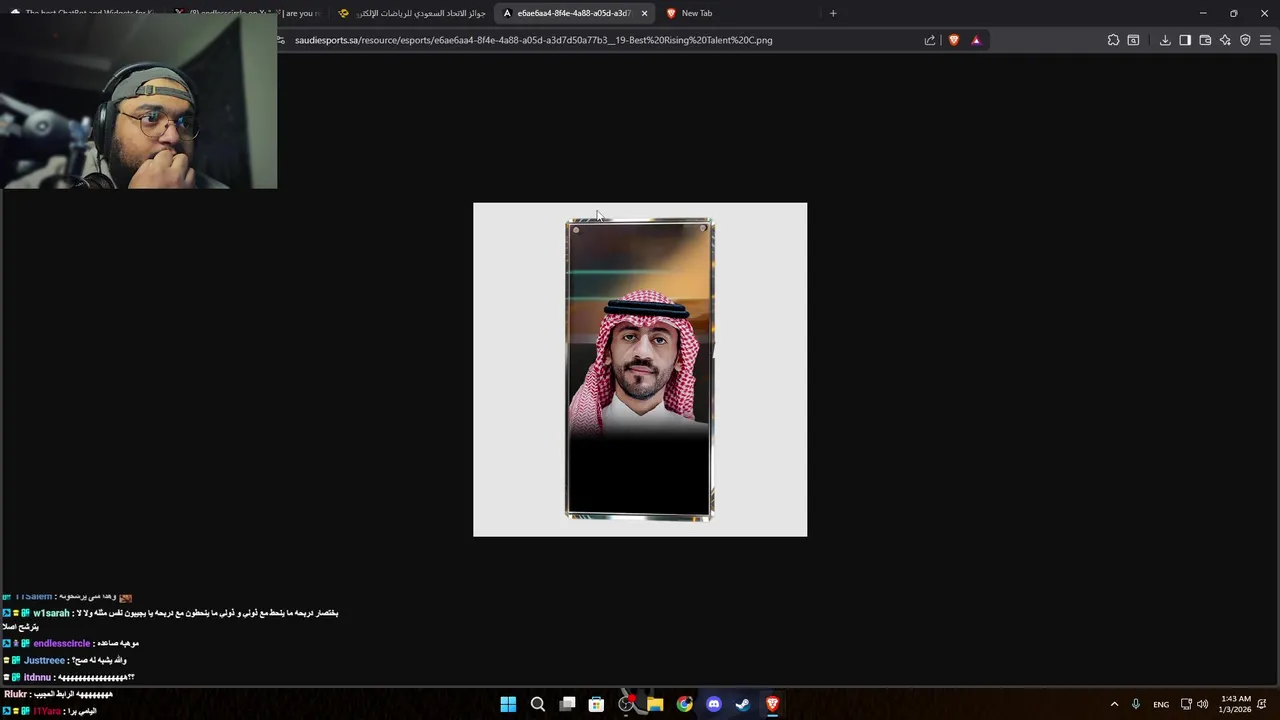Open Task View on the taskbar
Screen dimensions: 1280x720
click(x=567, y=704)
